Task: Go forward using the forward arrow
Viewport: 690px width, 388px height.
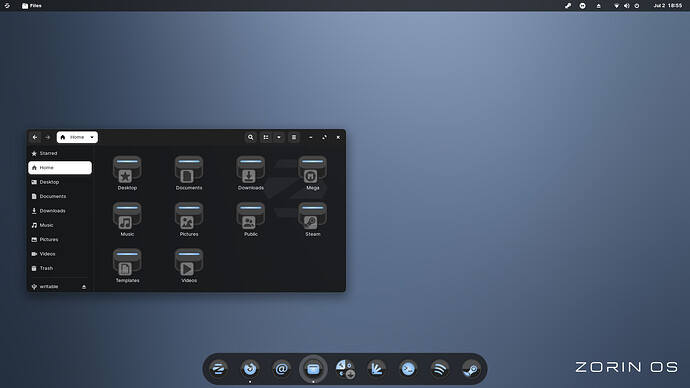Action: [48, 137]
